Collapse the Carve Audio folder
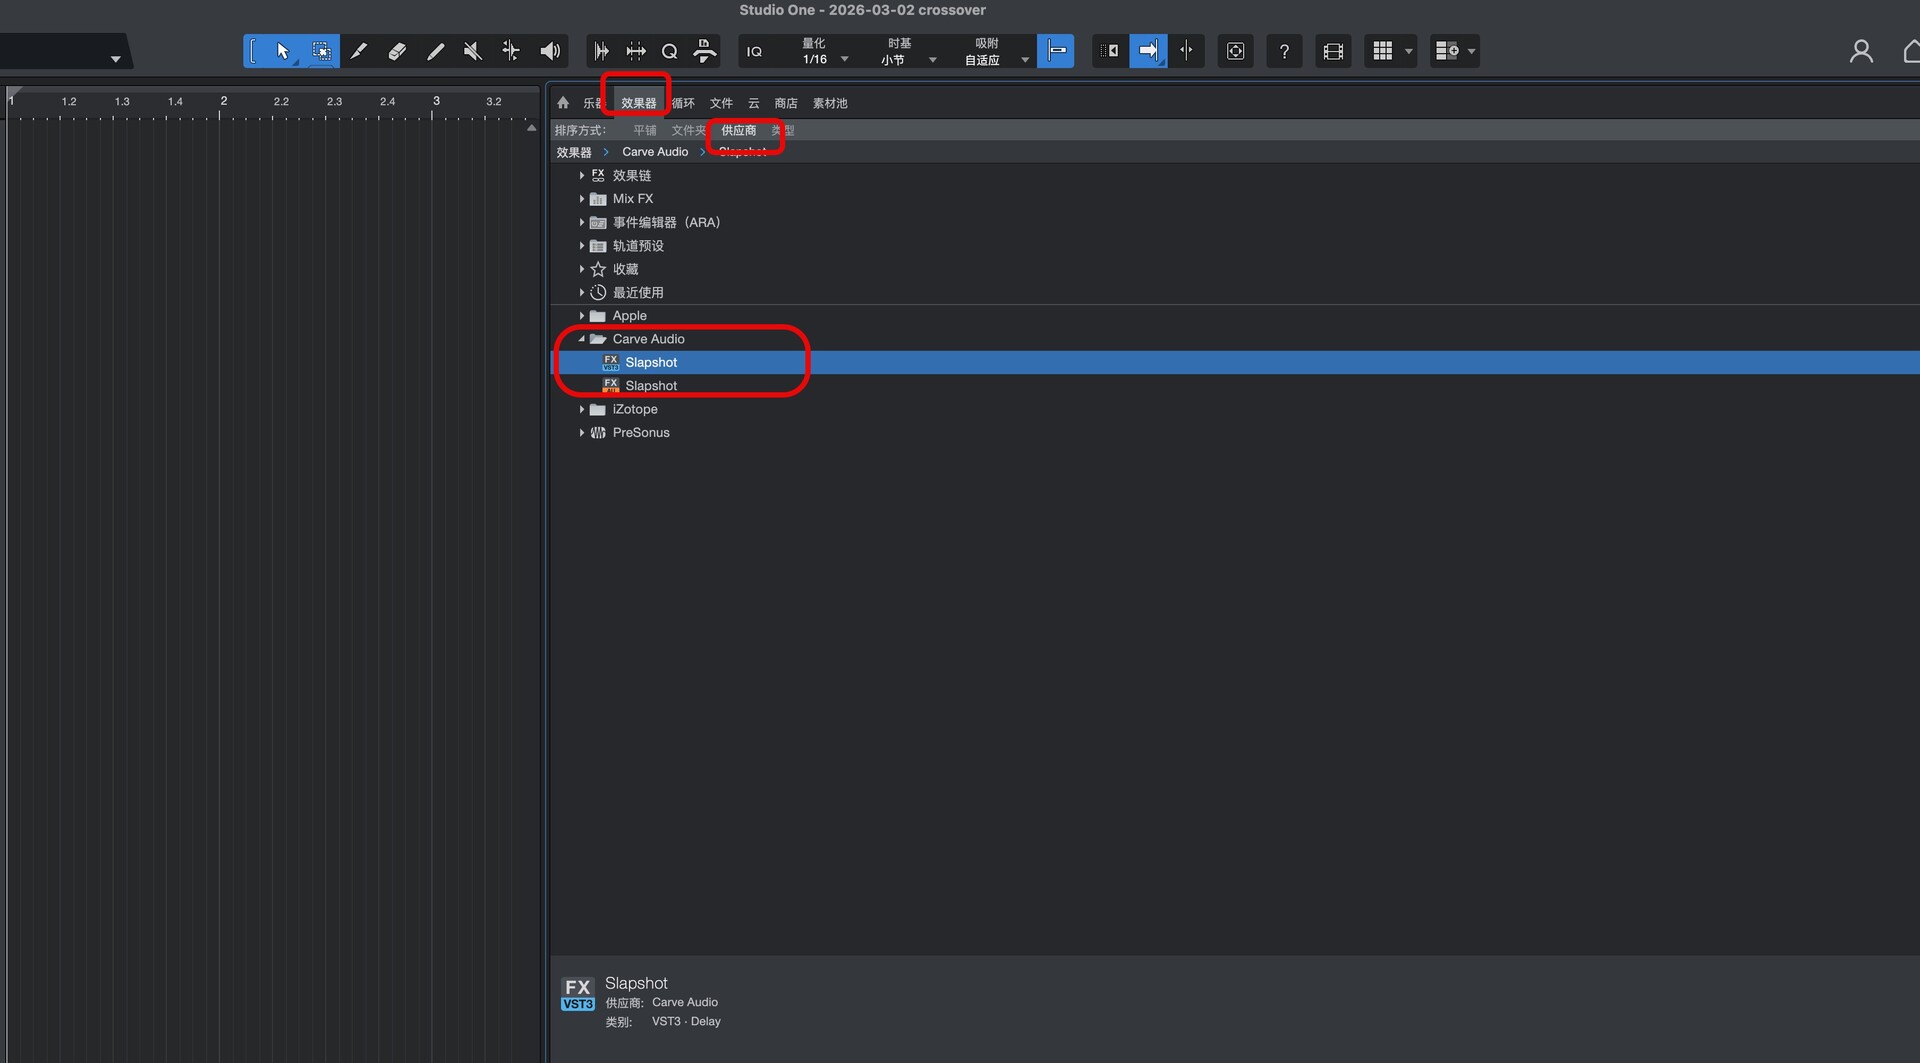This screenshot has width=1920, height=1063. [582, 339]
